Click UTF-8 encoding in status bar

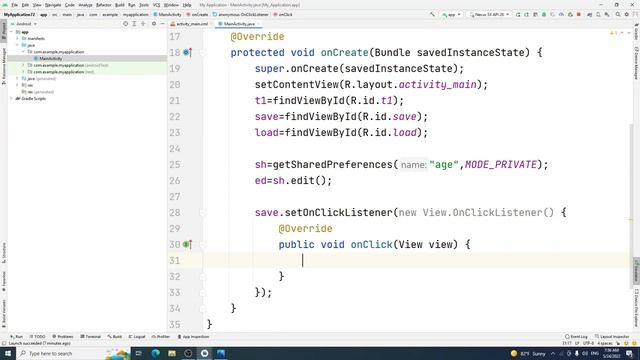pos(589,343)
